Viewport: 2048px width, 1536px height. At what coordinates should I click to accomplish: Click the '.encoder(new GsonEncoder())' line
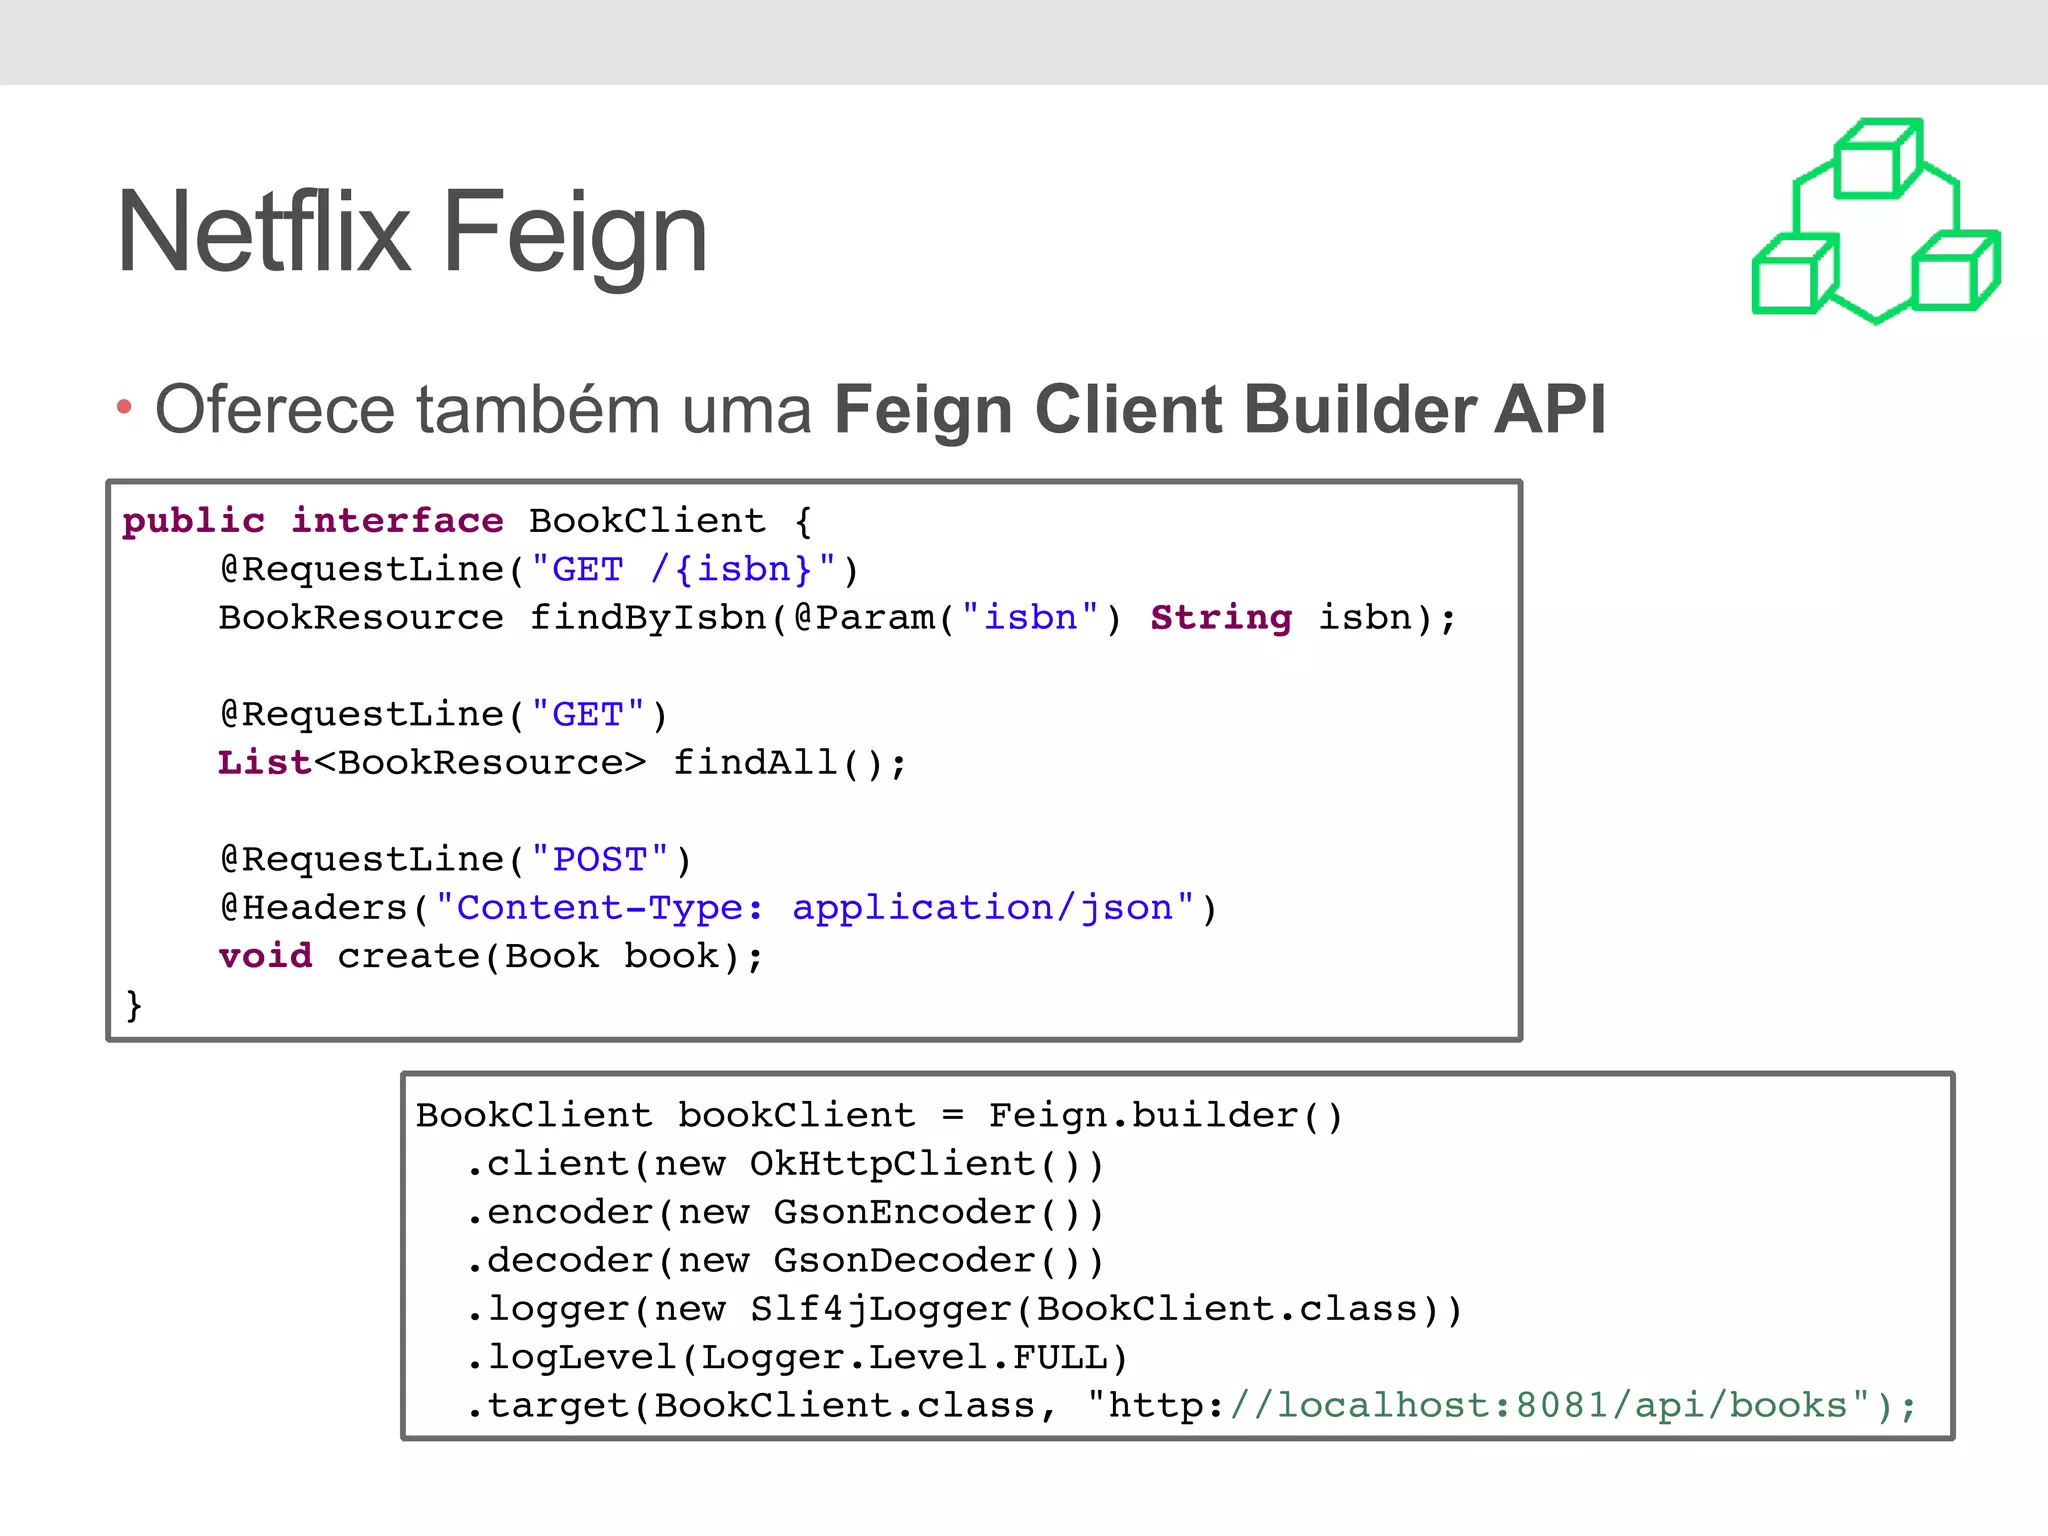click(x=785, y=1212)
